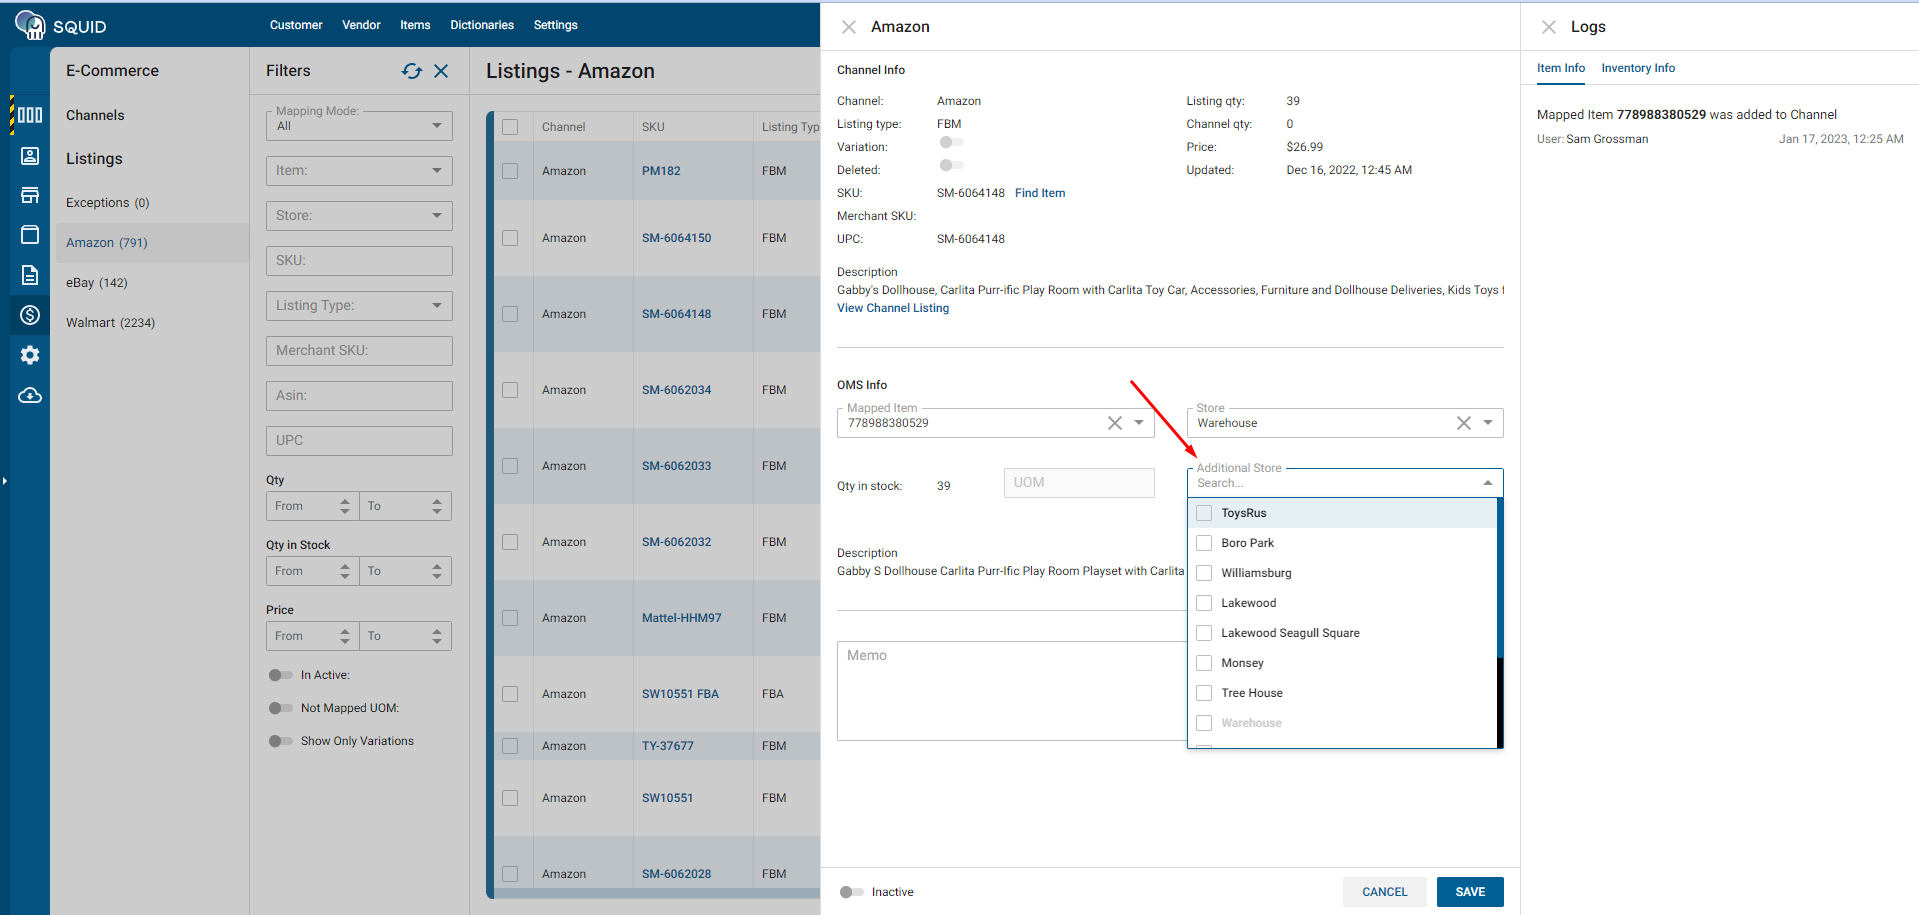This screenshot has height=915, width=1919.
Task: Click the Memo text area
Action: point(1011,691)
